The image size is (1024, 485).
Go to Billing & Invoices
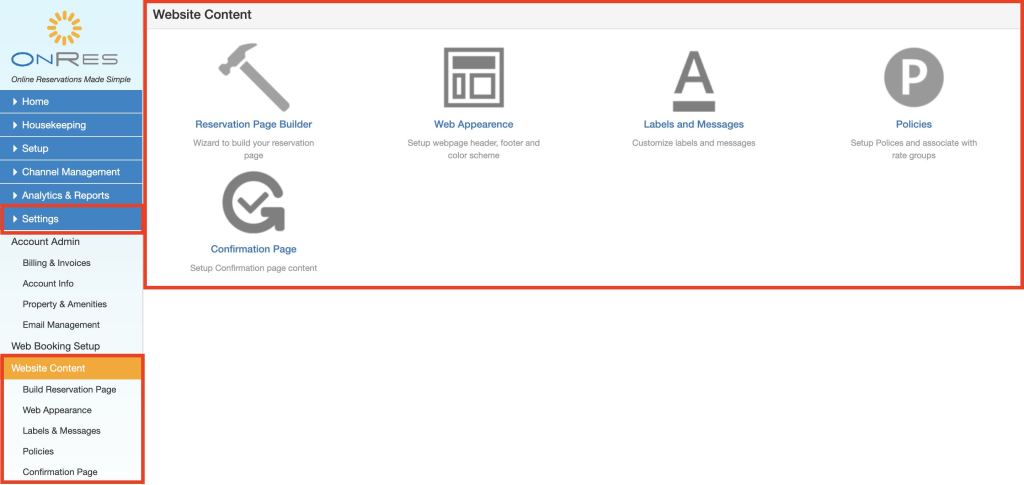[56, 263]
